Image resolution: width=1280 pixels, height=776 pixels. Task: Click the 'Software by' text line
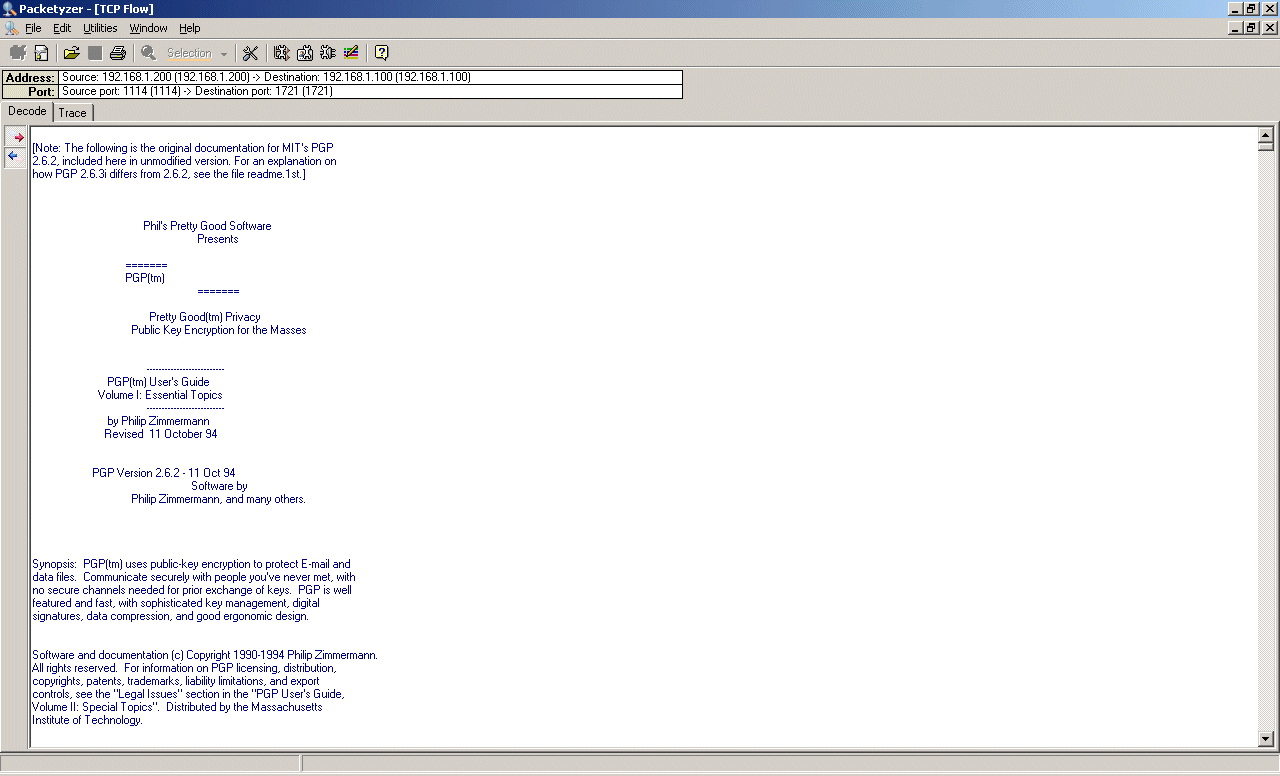(x=219, y=486)
